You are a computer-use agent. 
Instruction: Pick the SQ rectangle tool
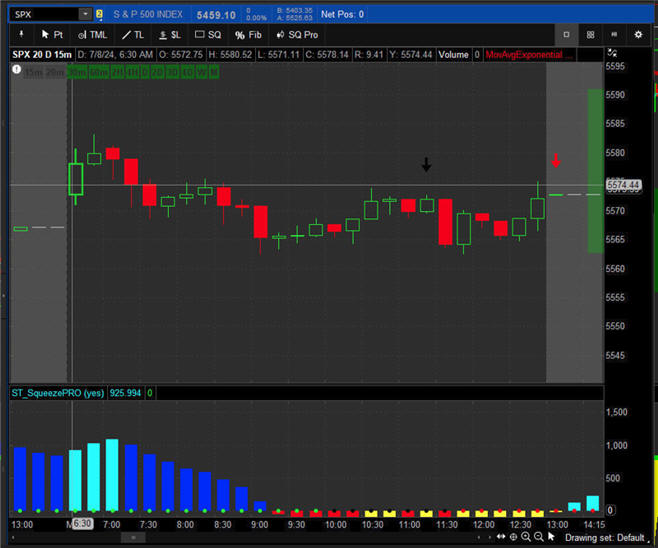pyautogui.click(x=207, y=34)
